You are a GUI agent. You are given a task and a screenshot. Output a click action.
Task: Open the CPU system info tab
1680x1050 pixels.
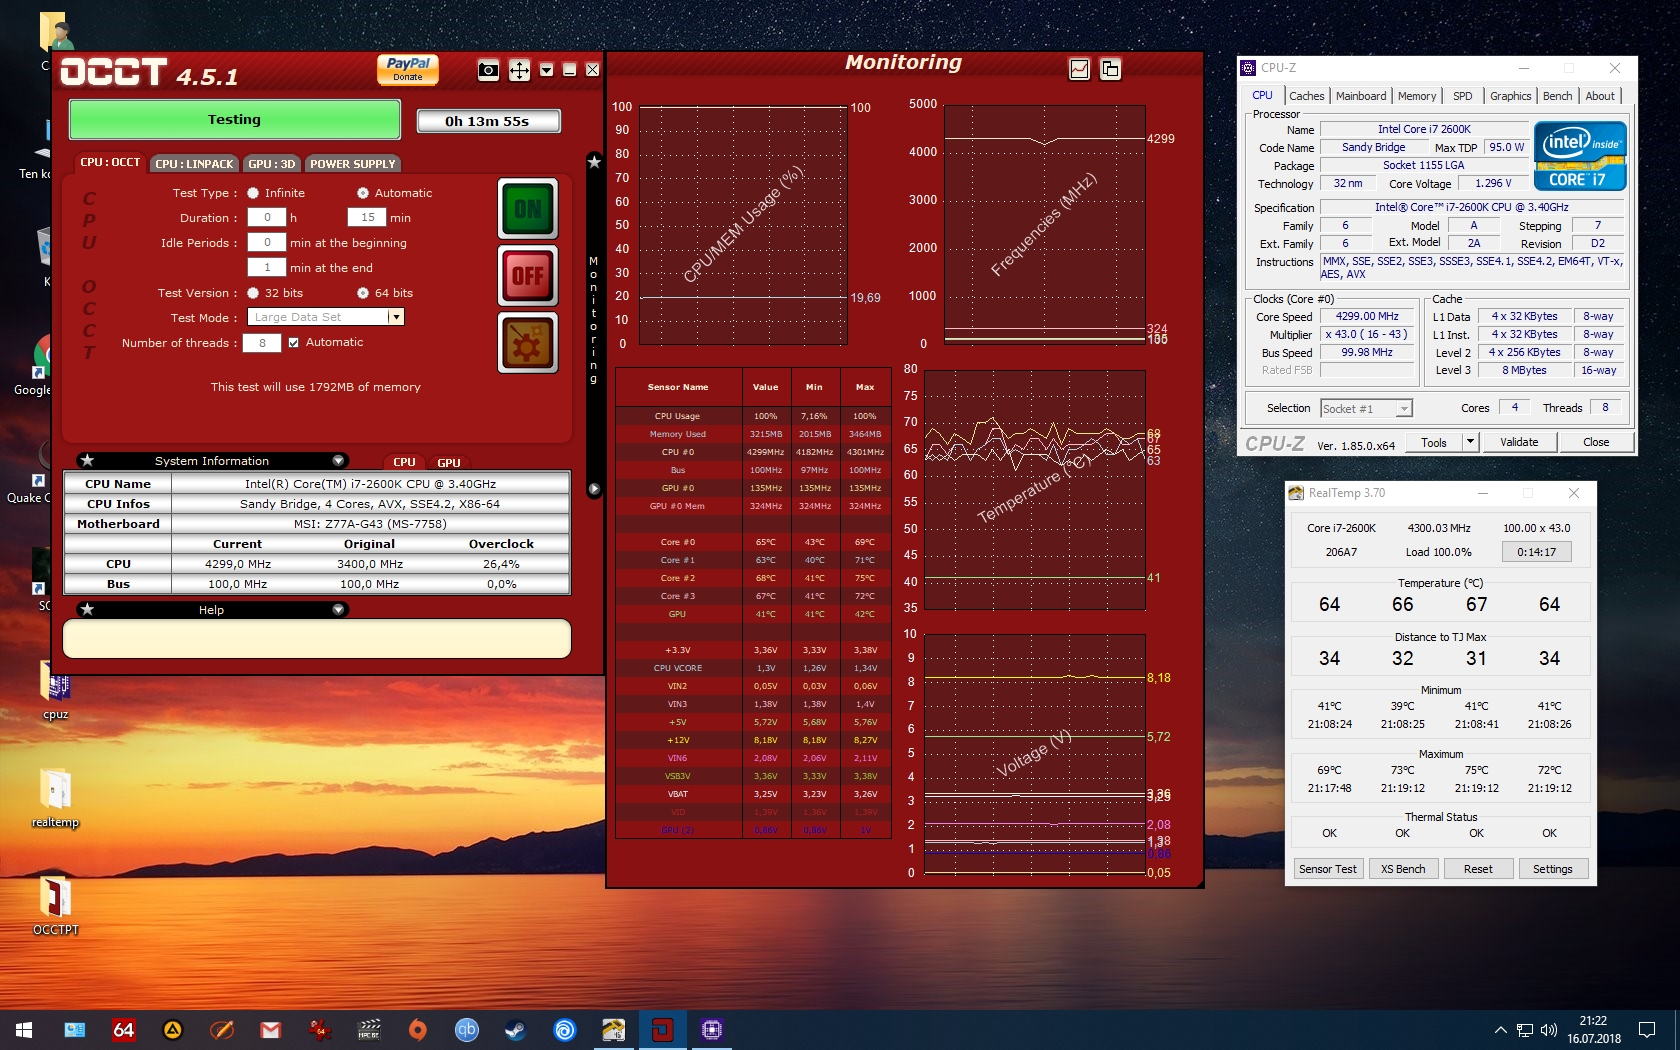pyautogui.click(x=404, y=462)
